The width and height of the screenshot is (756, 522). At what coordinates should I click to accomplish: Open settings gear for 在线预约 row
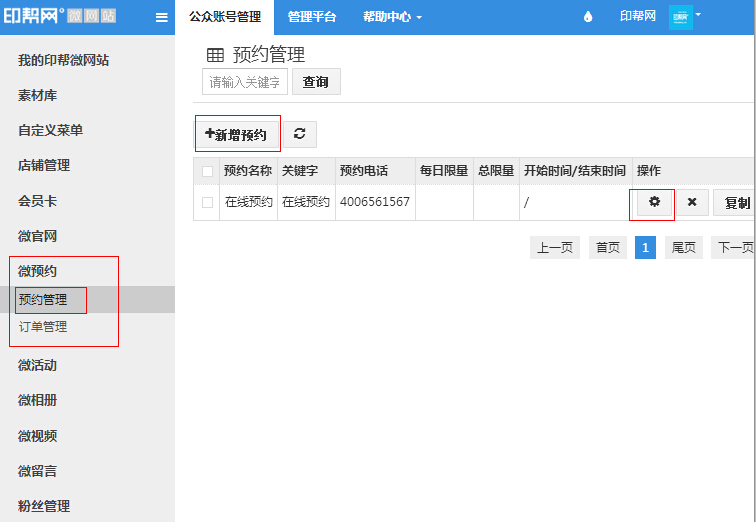(x=654, y=202)
